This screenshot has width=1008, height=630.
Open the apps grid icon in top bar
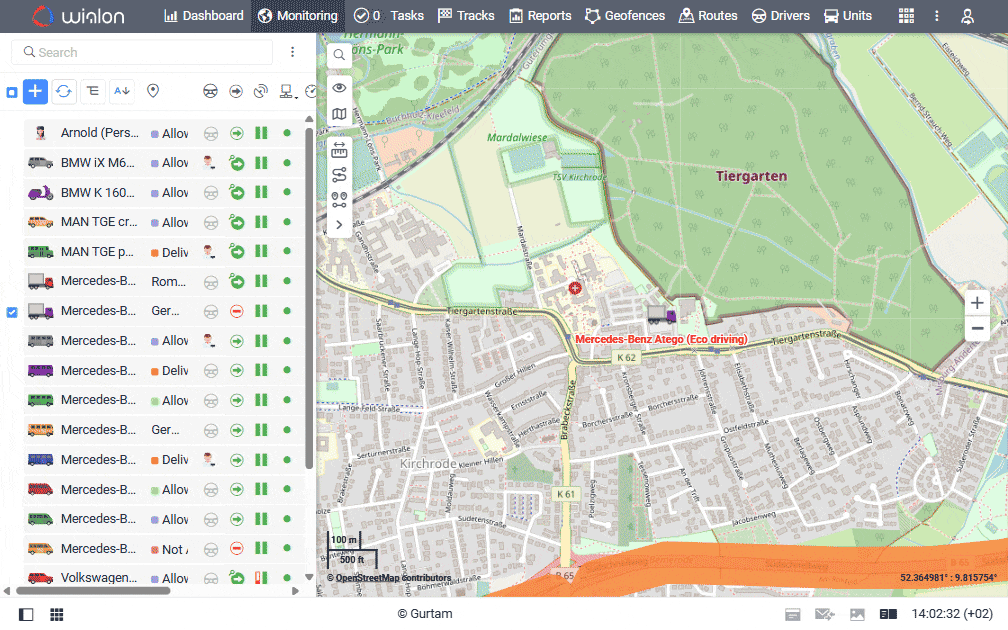click(x=906, y=16)
